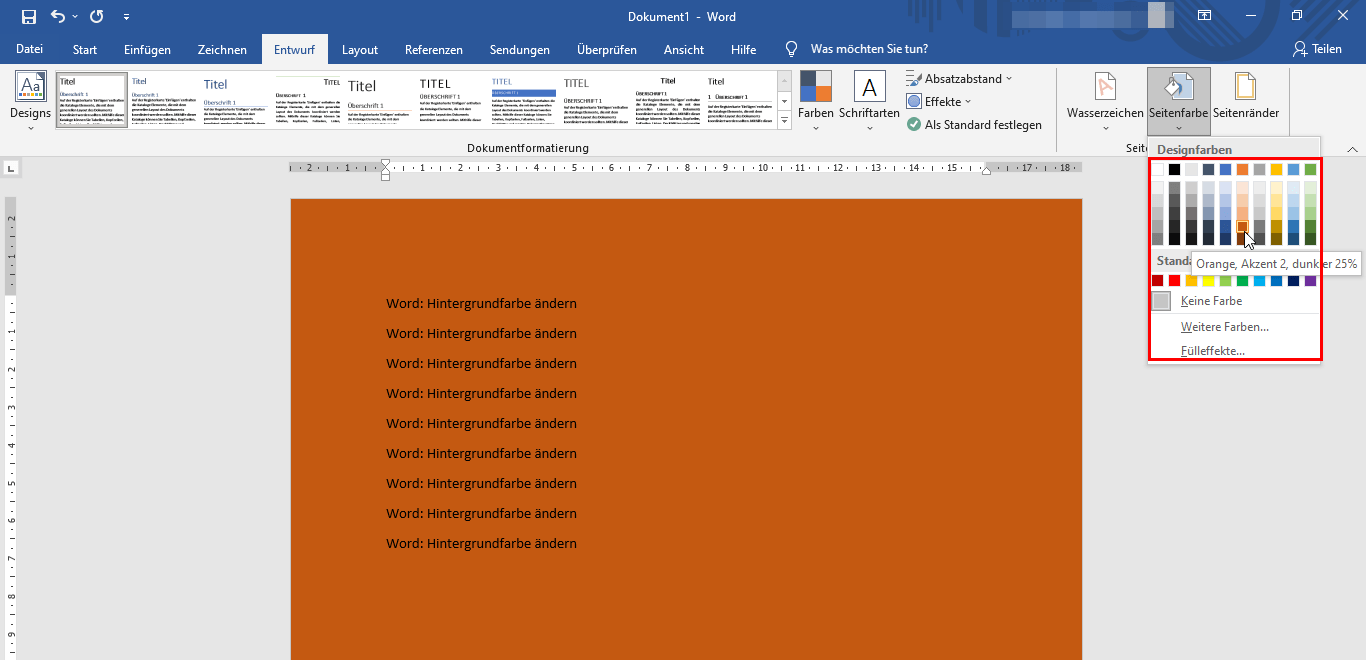Select the currently highlighted first style set thumbnail
The width and height of the screenshot is (1366, 660).
92,99
